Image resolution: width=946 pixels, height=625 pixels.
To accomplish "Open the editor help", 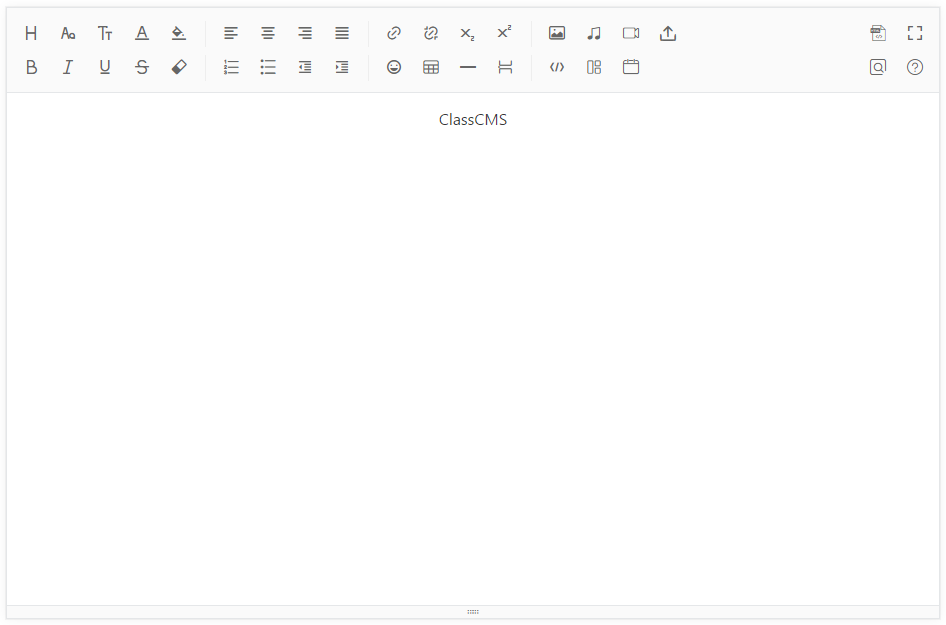I will [x=915, y=67].
